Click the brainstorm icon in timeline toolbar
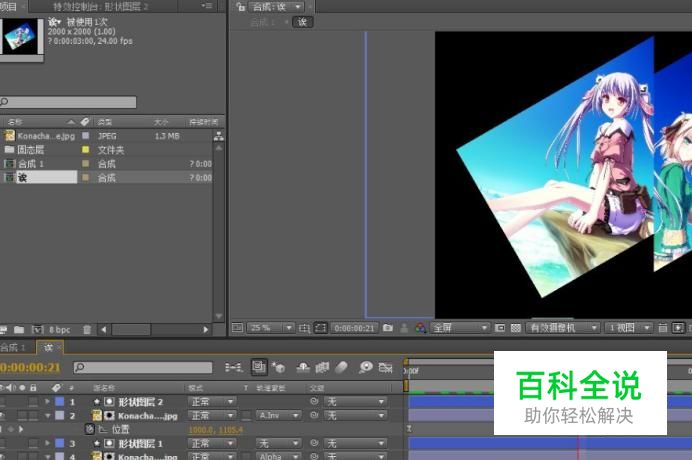 [x=365, y=367]
